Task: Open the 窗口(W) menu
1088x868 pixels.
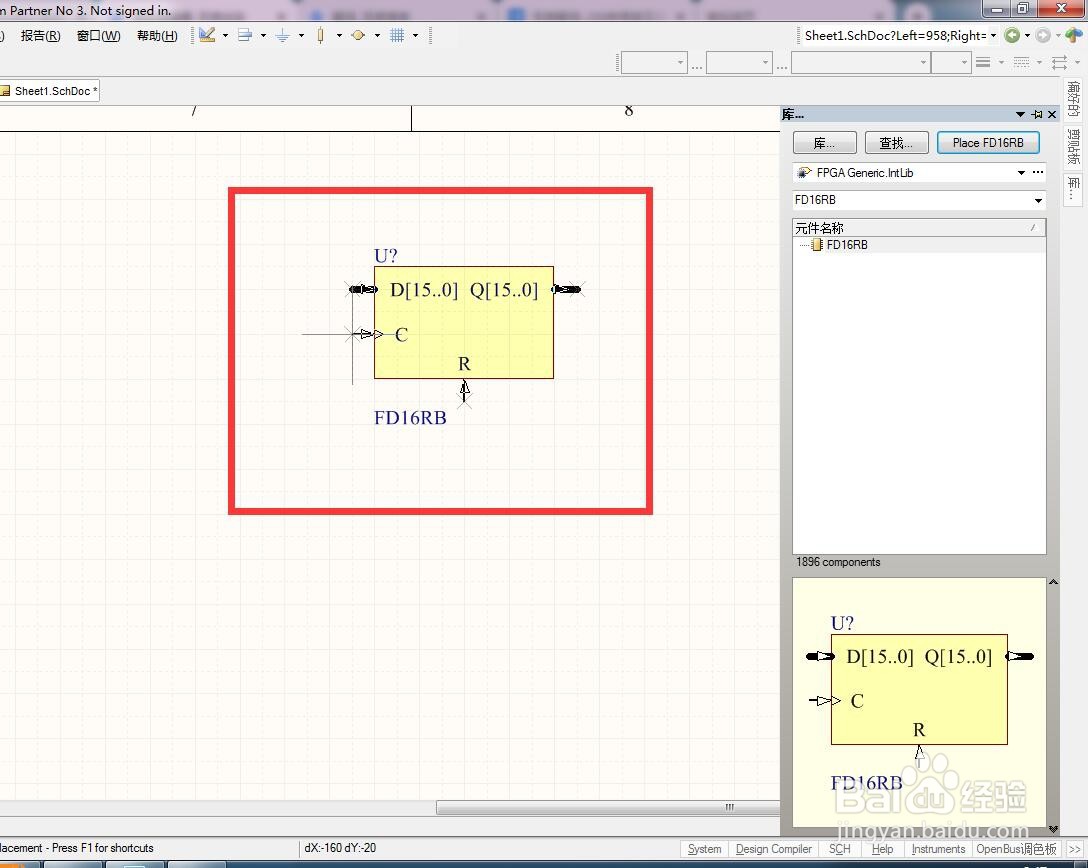Action: click(98, 35)
